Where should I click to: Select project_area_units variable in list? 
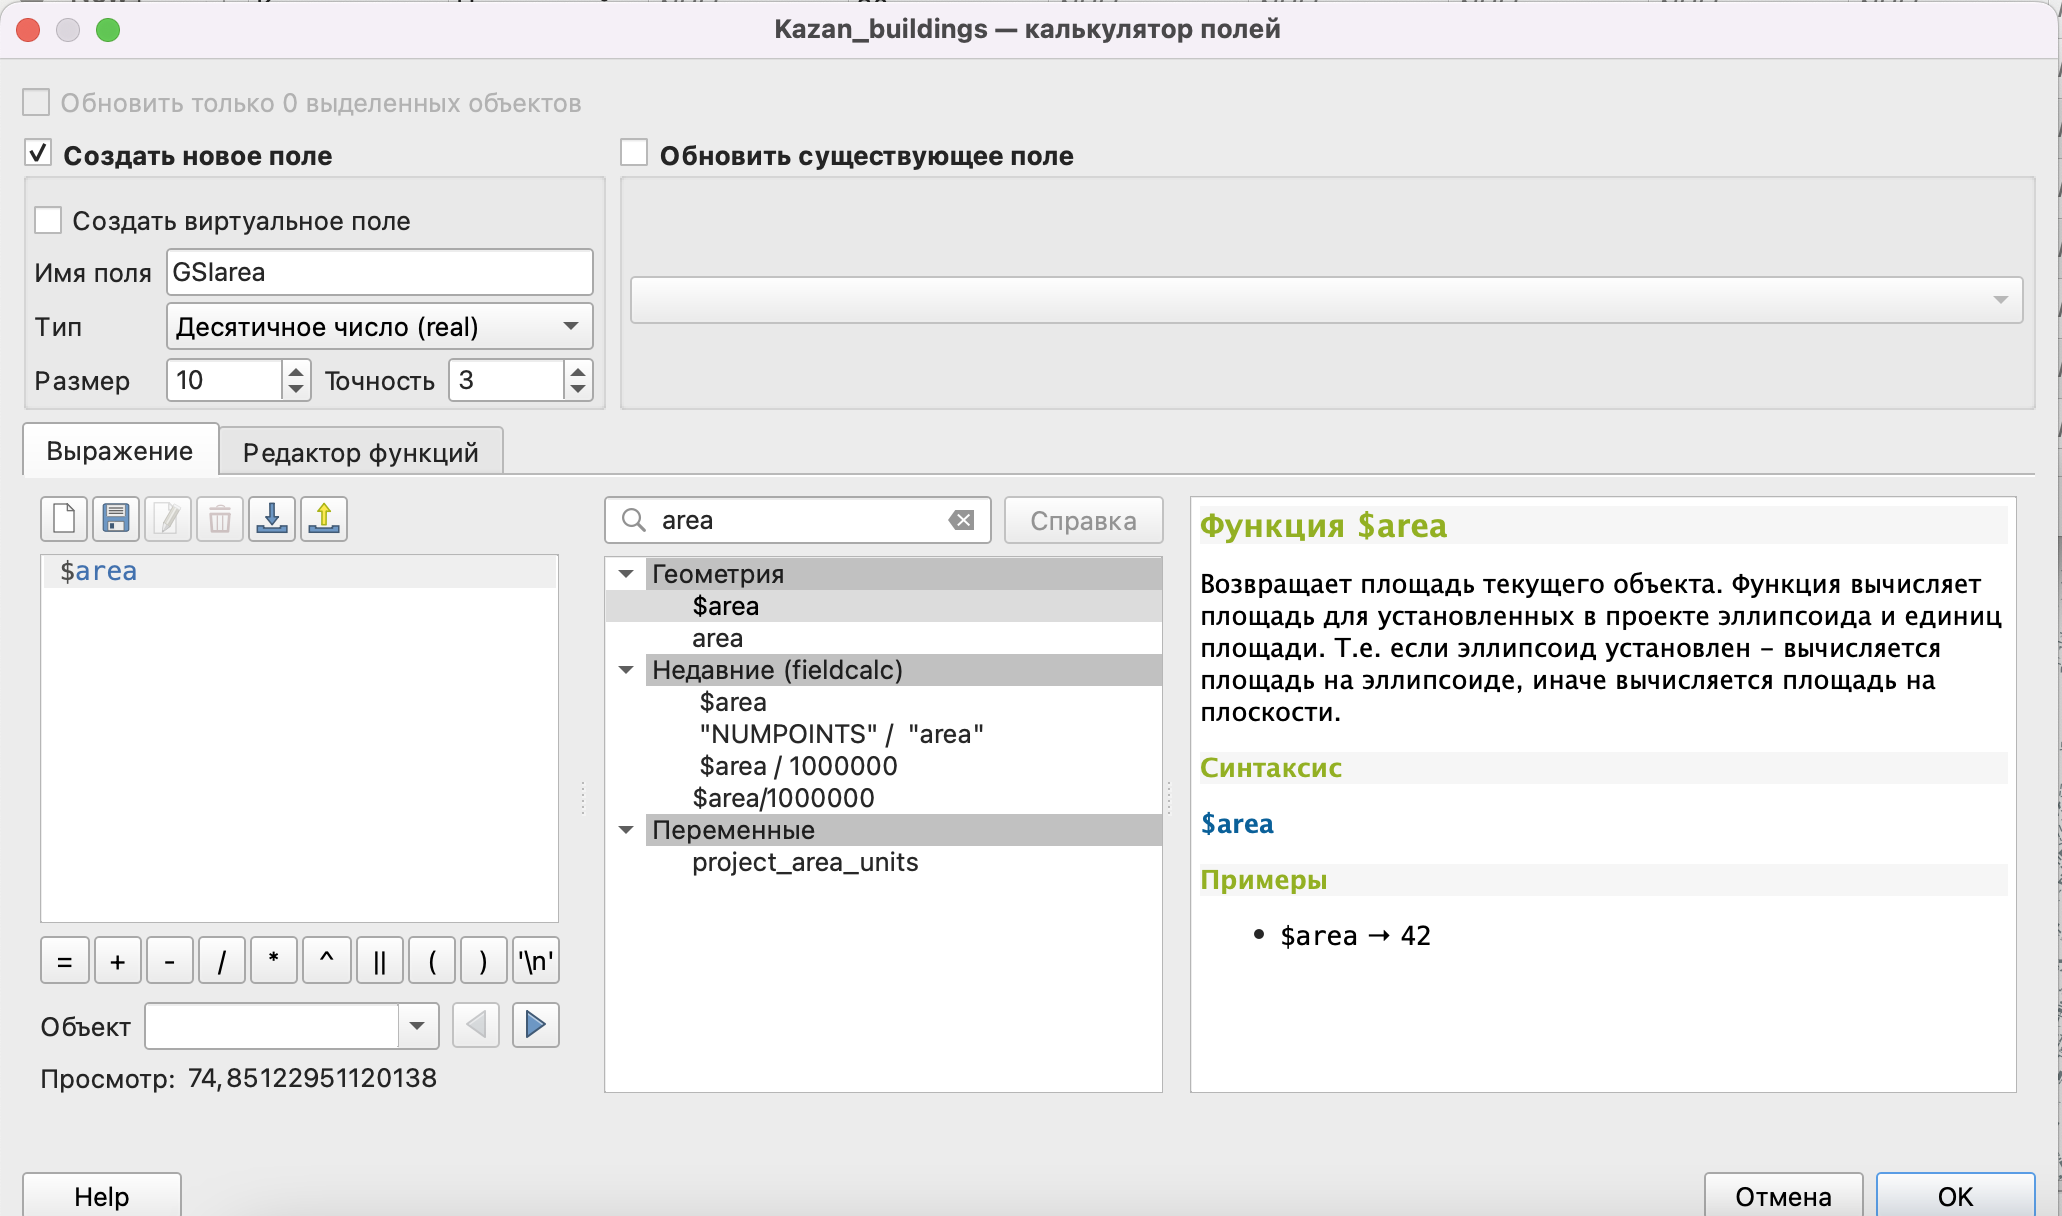pyautogui.click(x=804, y=862)
